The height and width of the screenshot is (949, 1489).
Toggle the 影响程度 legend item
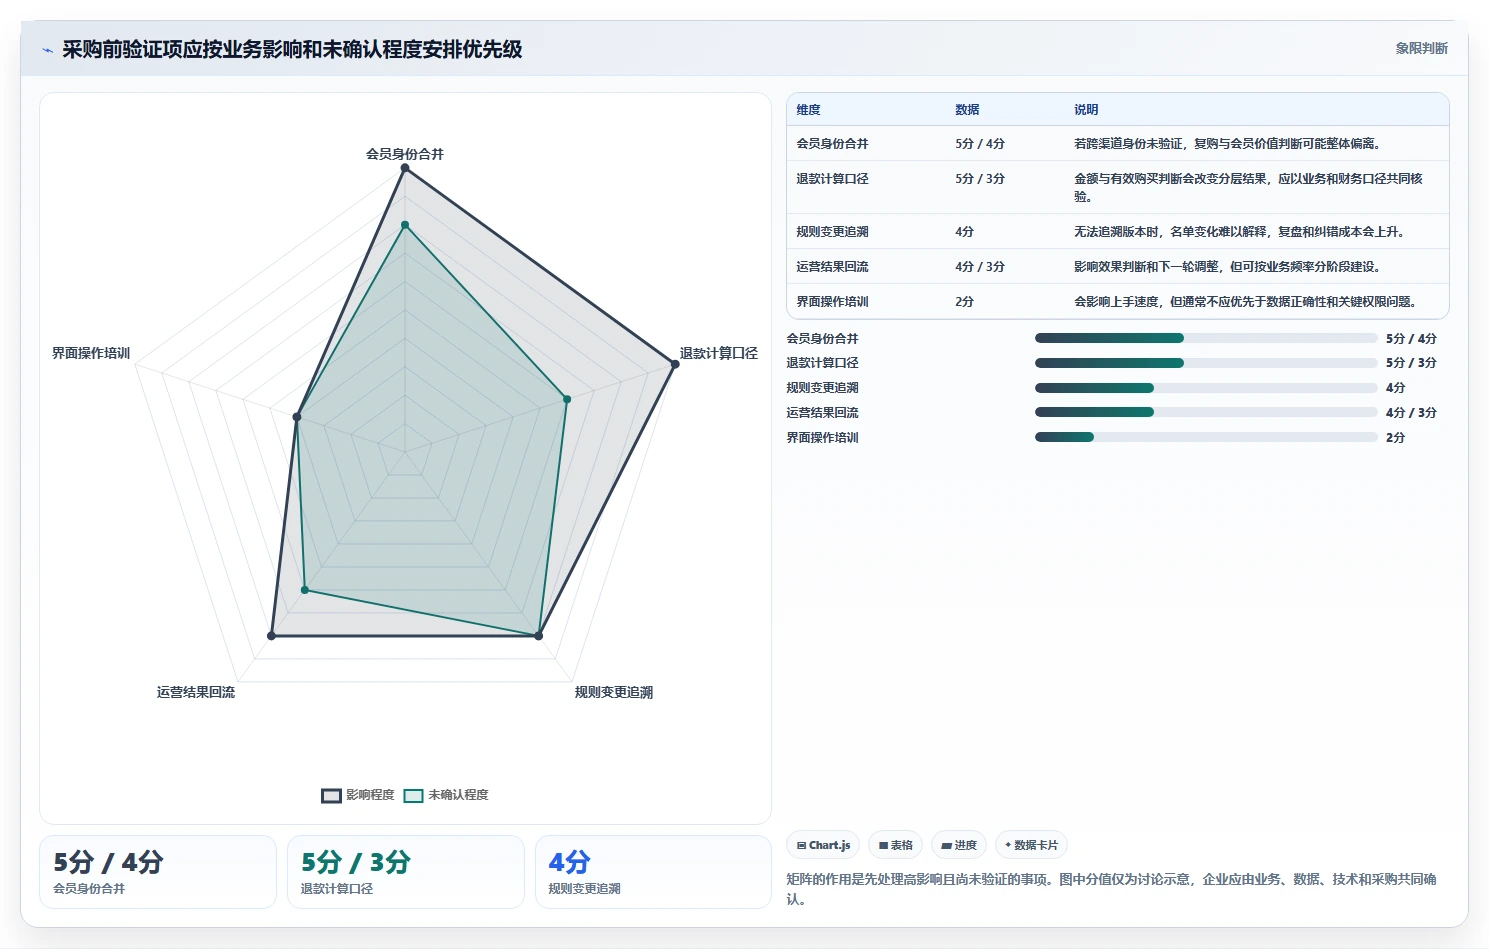(x=358, y=795)
